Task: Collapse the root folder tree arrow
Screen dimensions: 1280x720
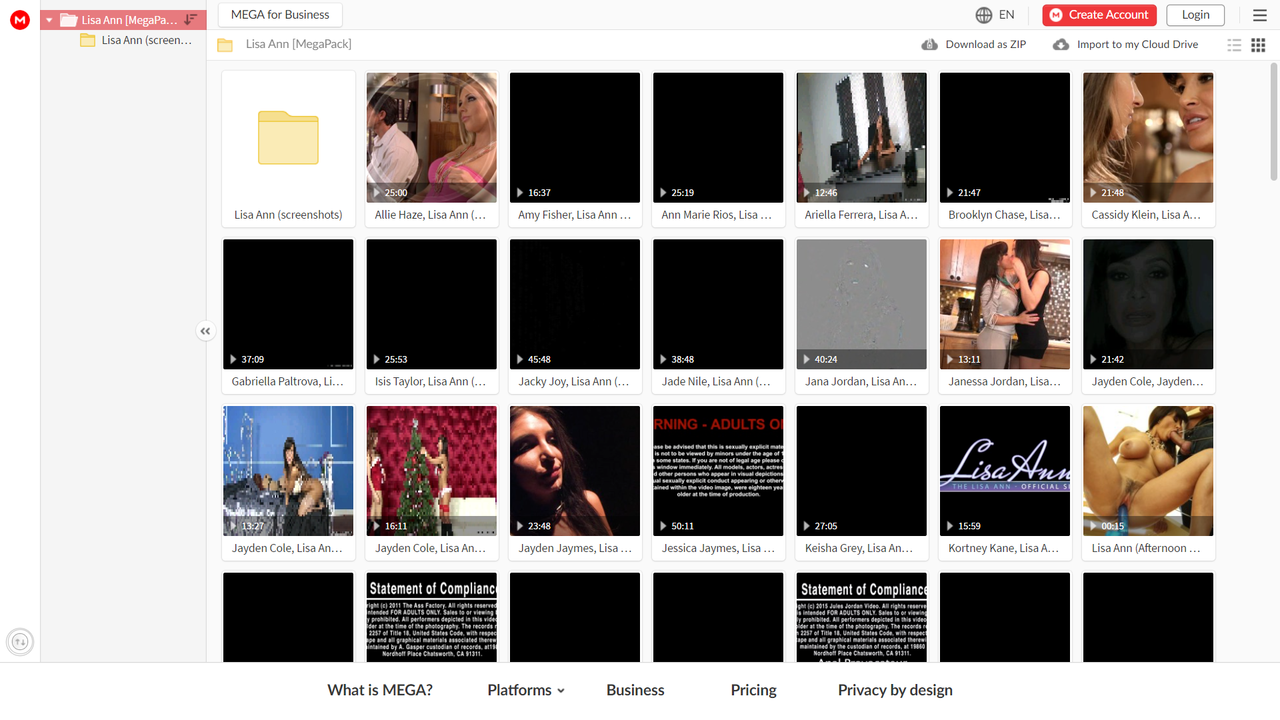Action: click(x=49, y=20)
